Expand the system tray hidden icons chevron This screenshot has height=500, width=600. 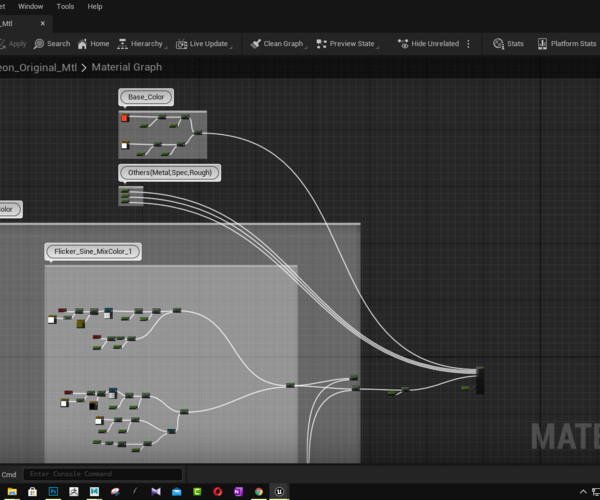click(x=583, y=491)
